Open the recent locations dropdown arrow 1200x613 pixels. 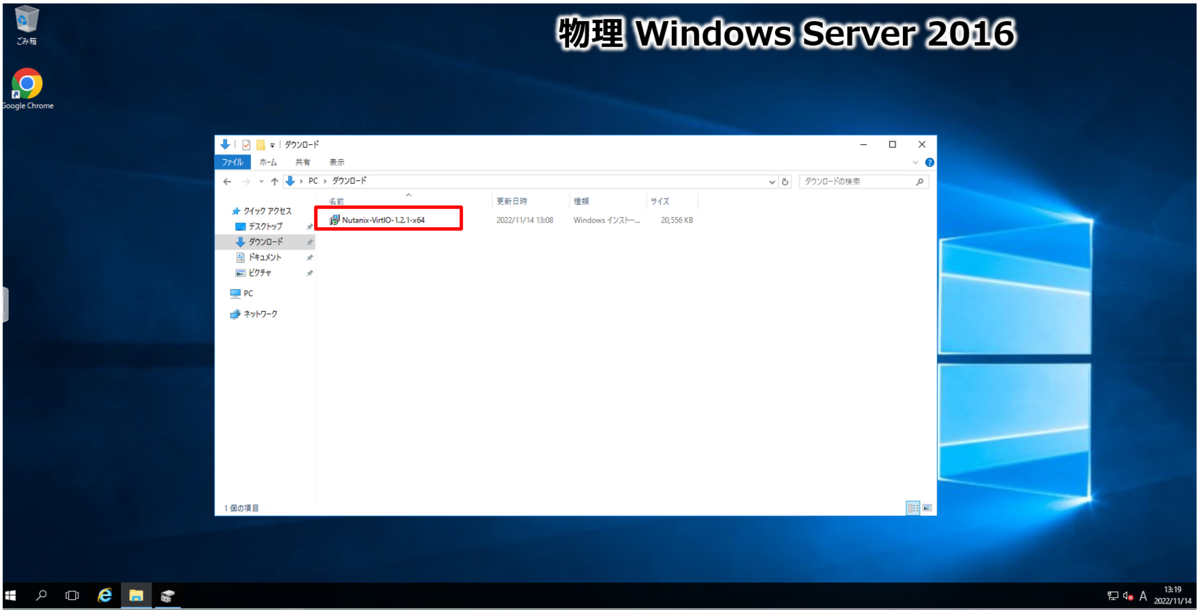[x=261, y=182]
